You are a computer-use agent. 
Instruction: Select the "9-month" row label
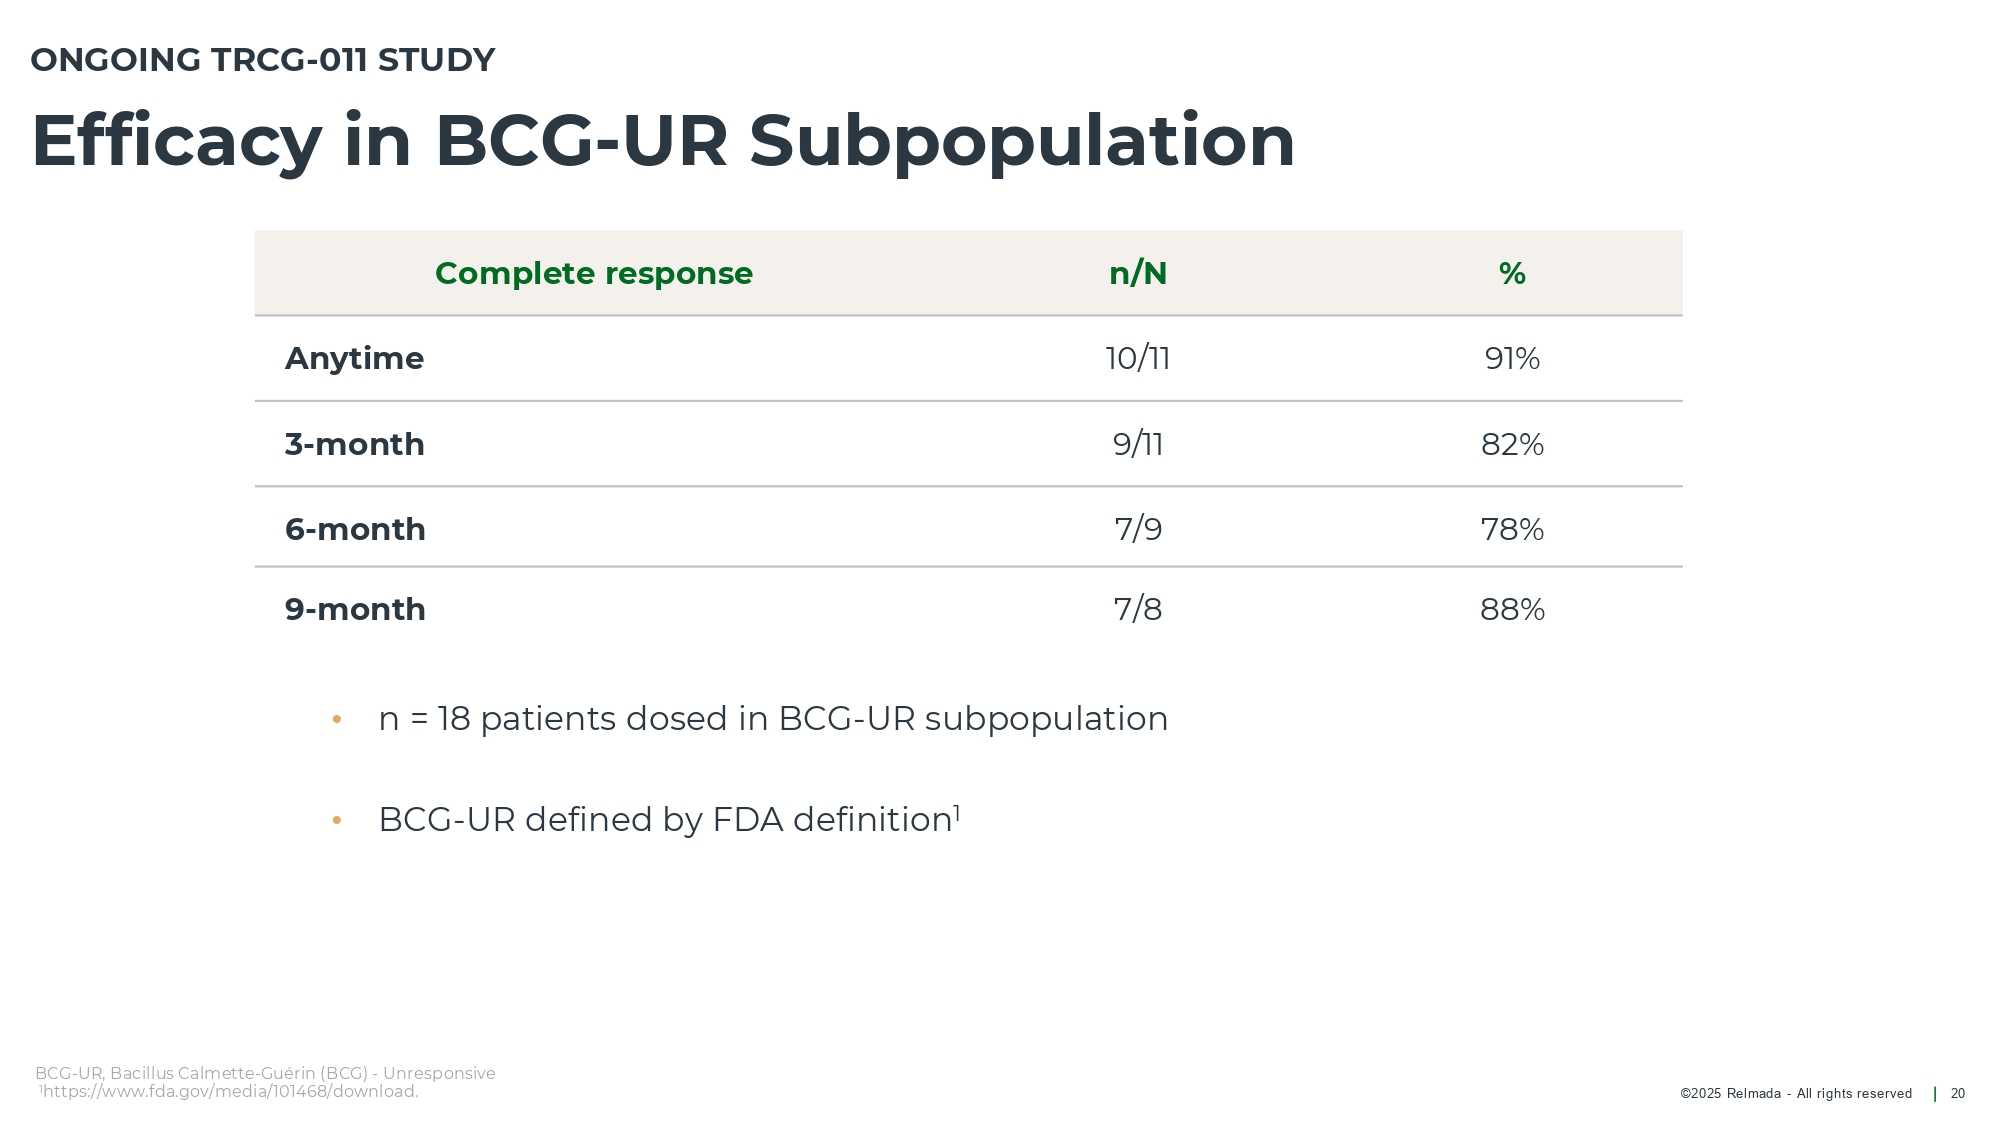tap(355, 609)
